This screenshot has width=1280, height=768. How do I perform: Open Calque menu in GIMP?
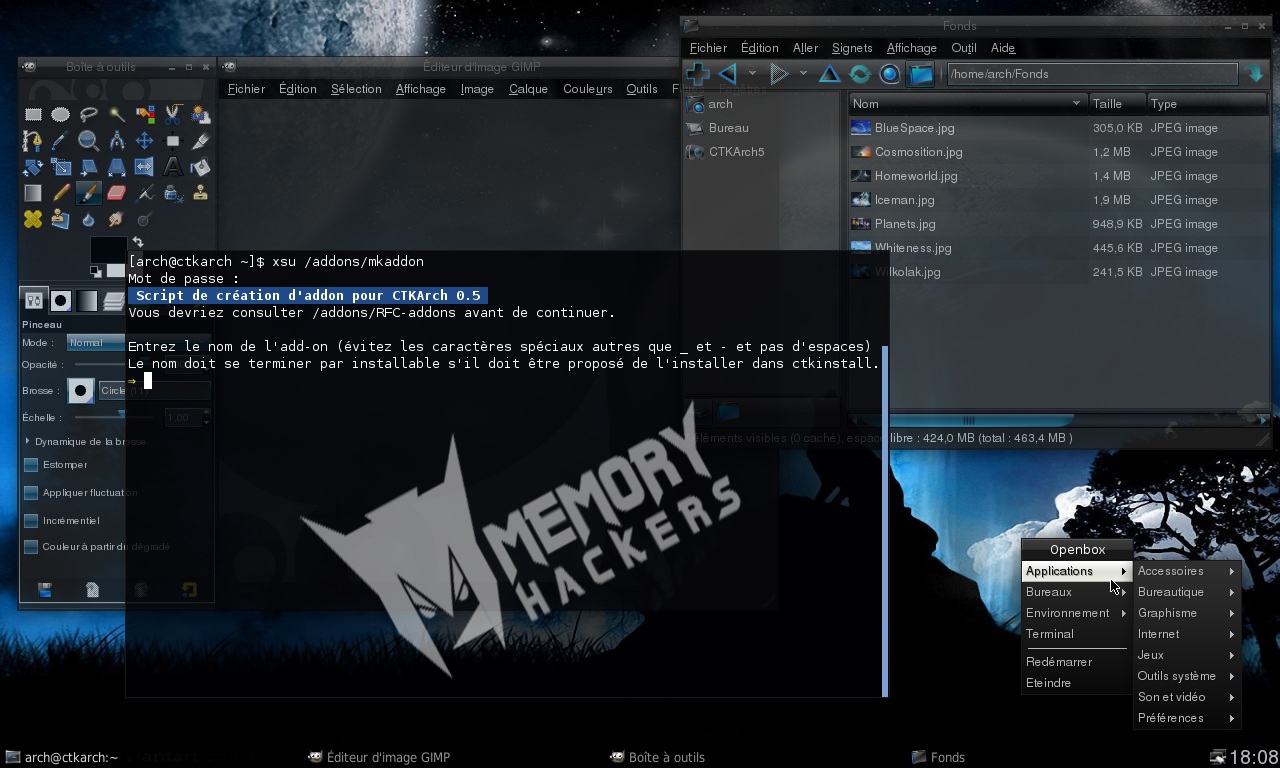click(x=528, y=89)
